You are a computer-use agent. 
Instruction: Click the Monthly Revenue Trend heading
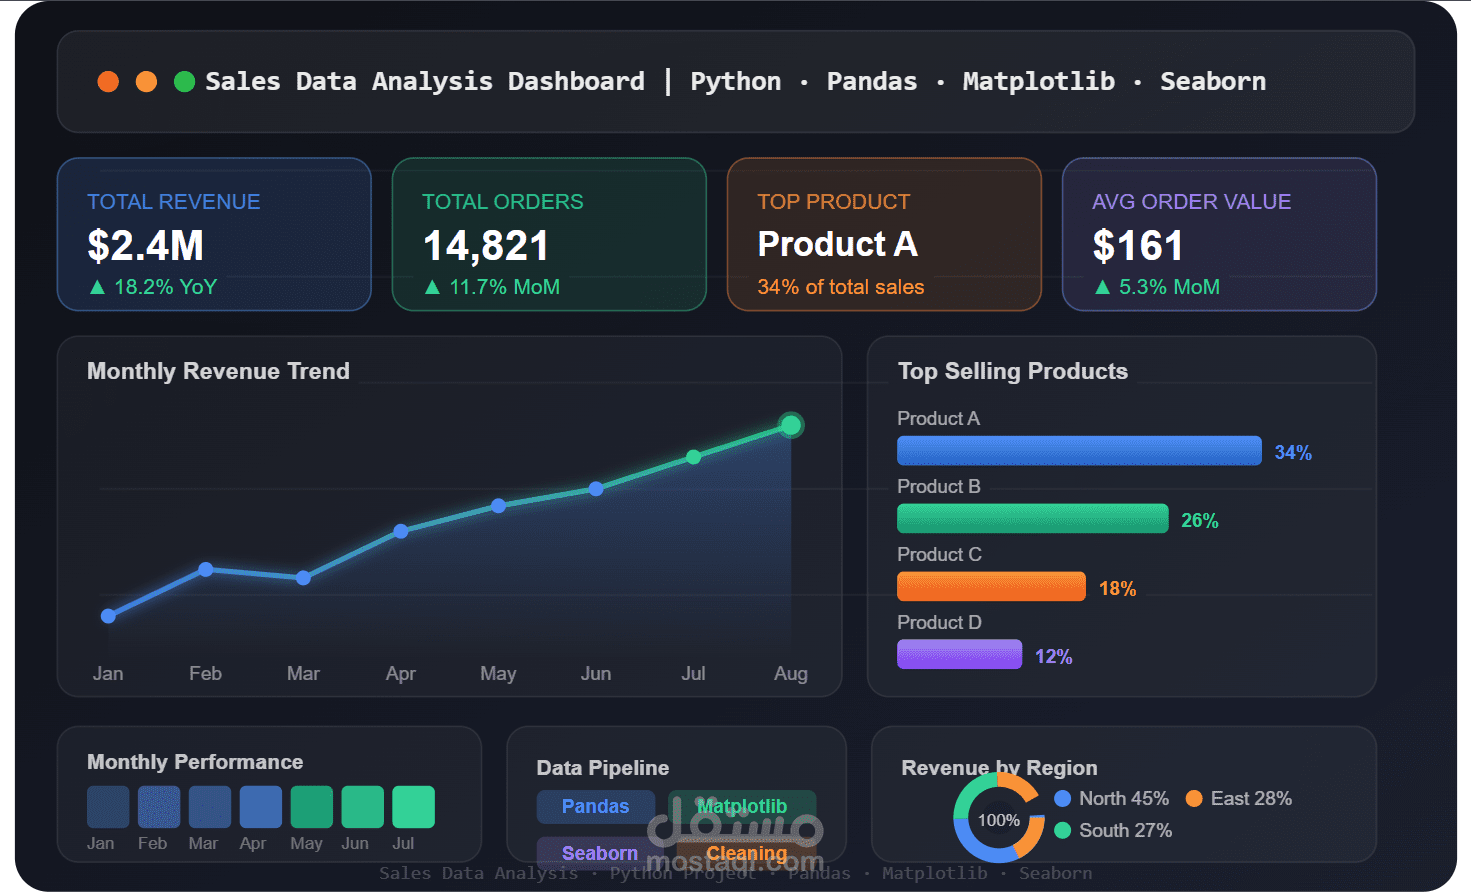coord(219,371)
